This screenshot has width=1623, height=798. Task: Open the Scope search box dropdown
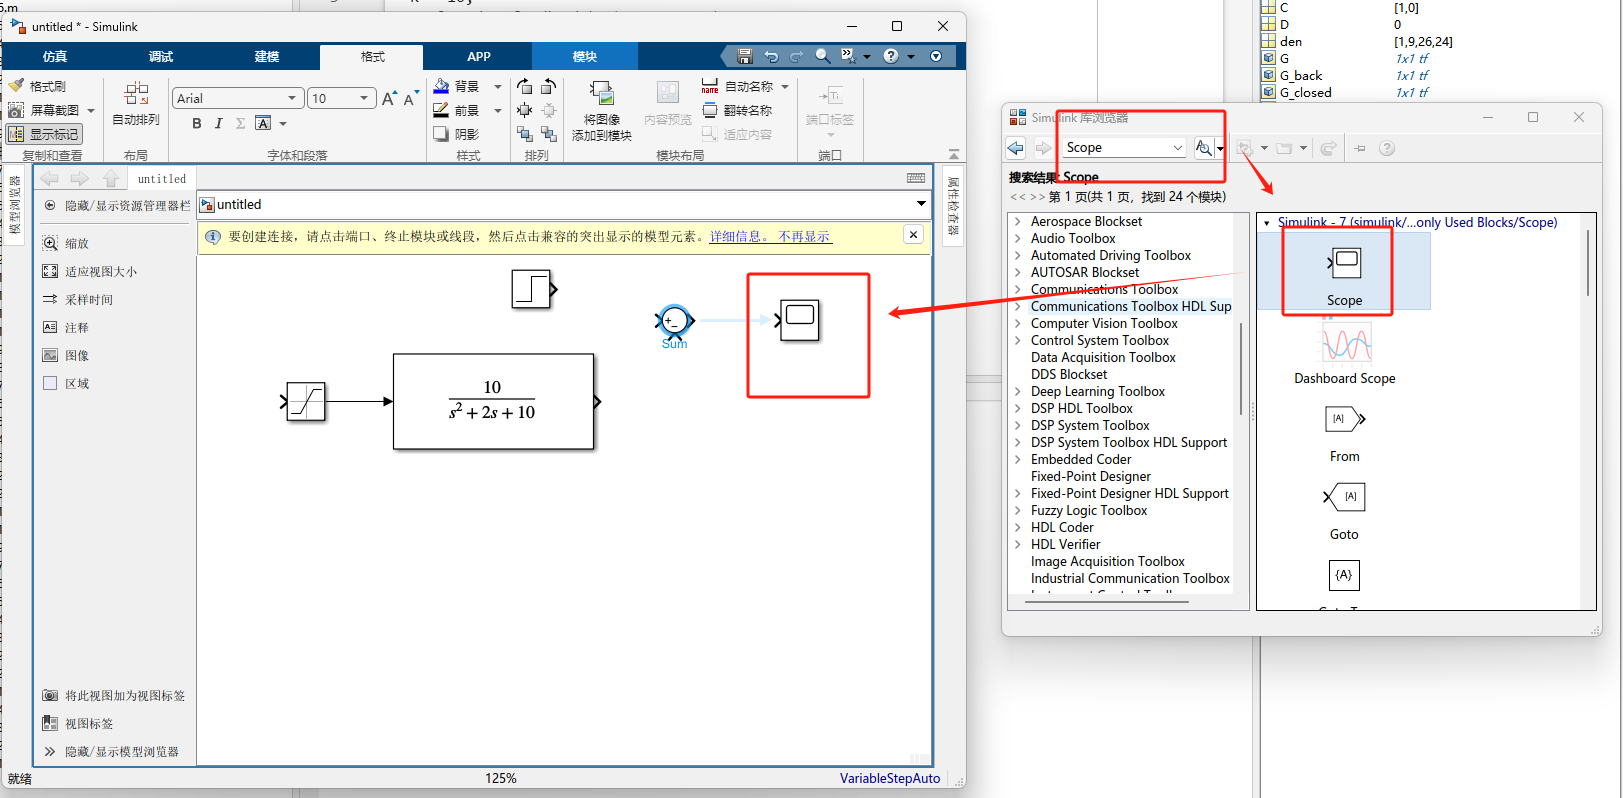1177,148
